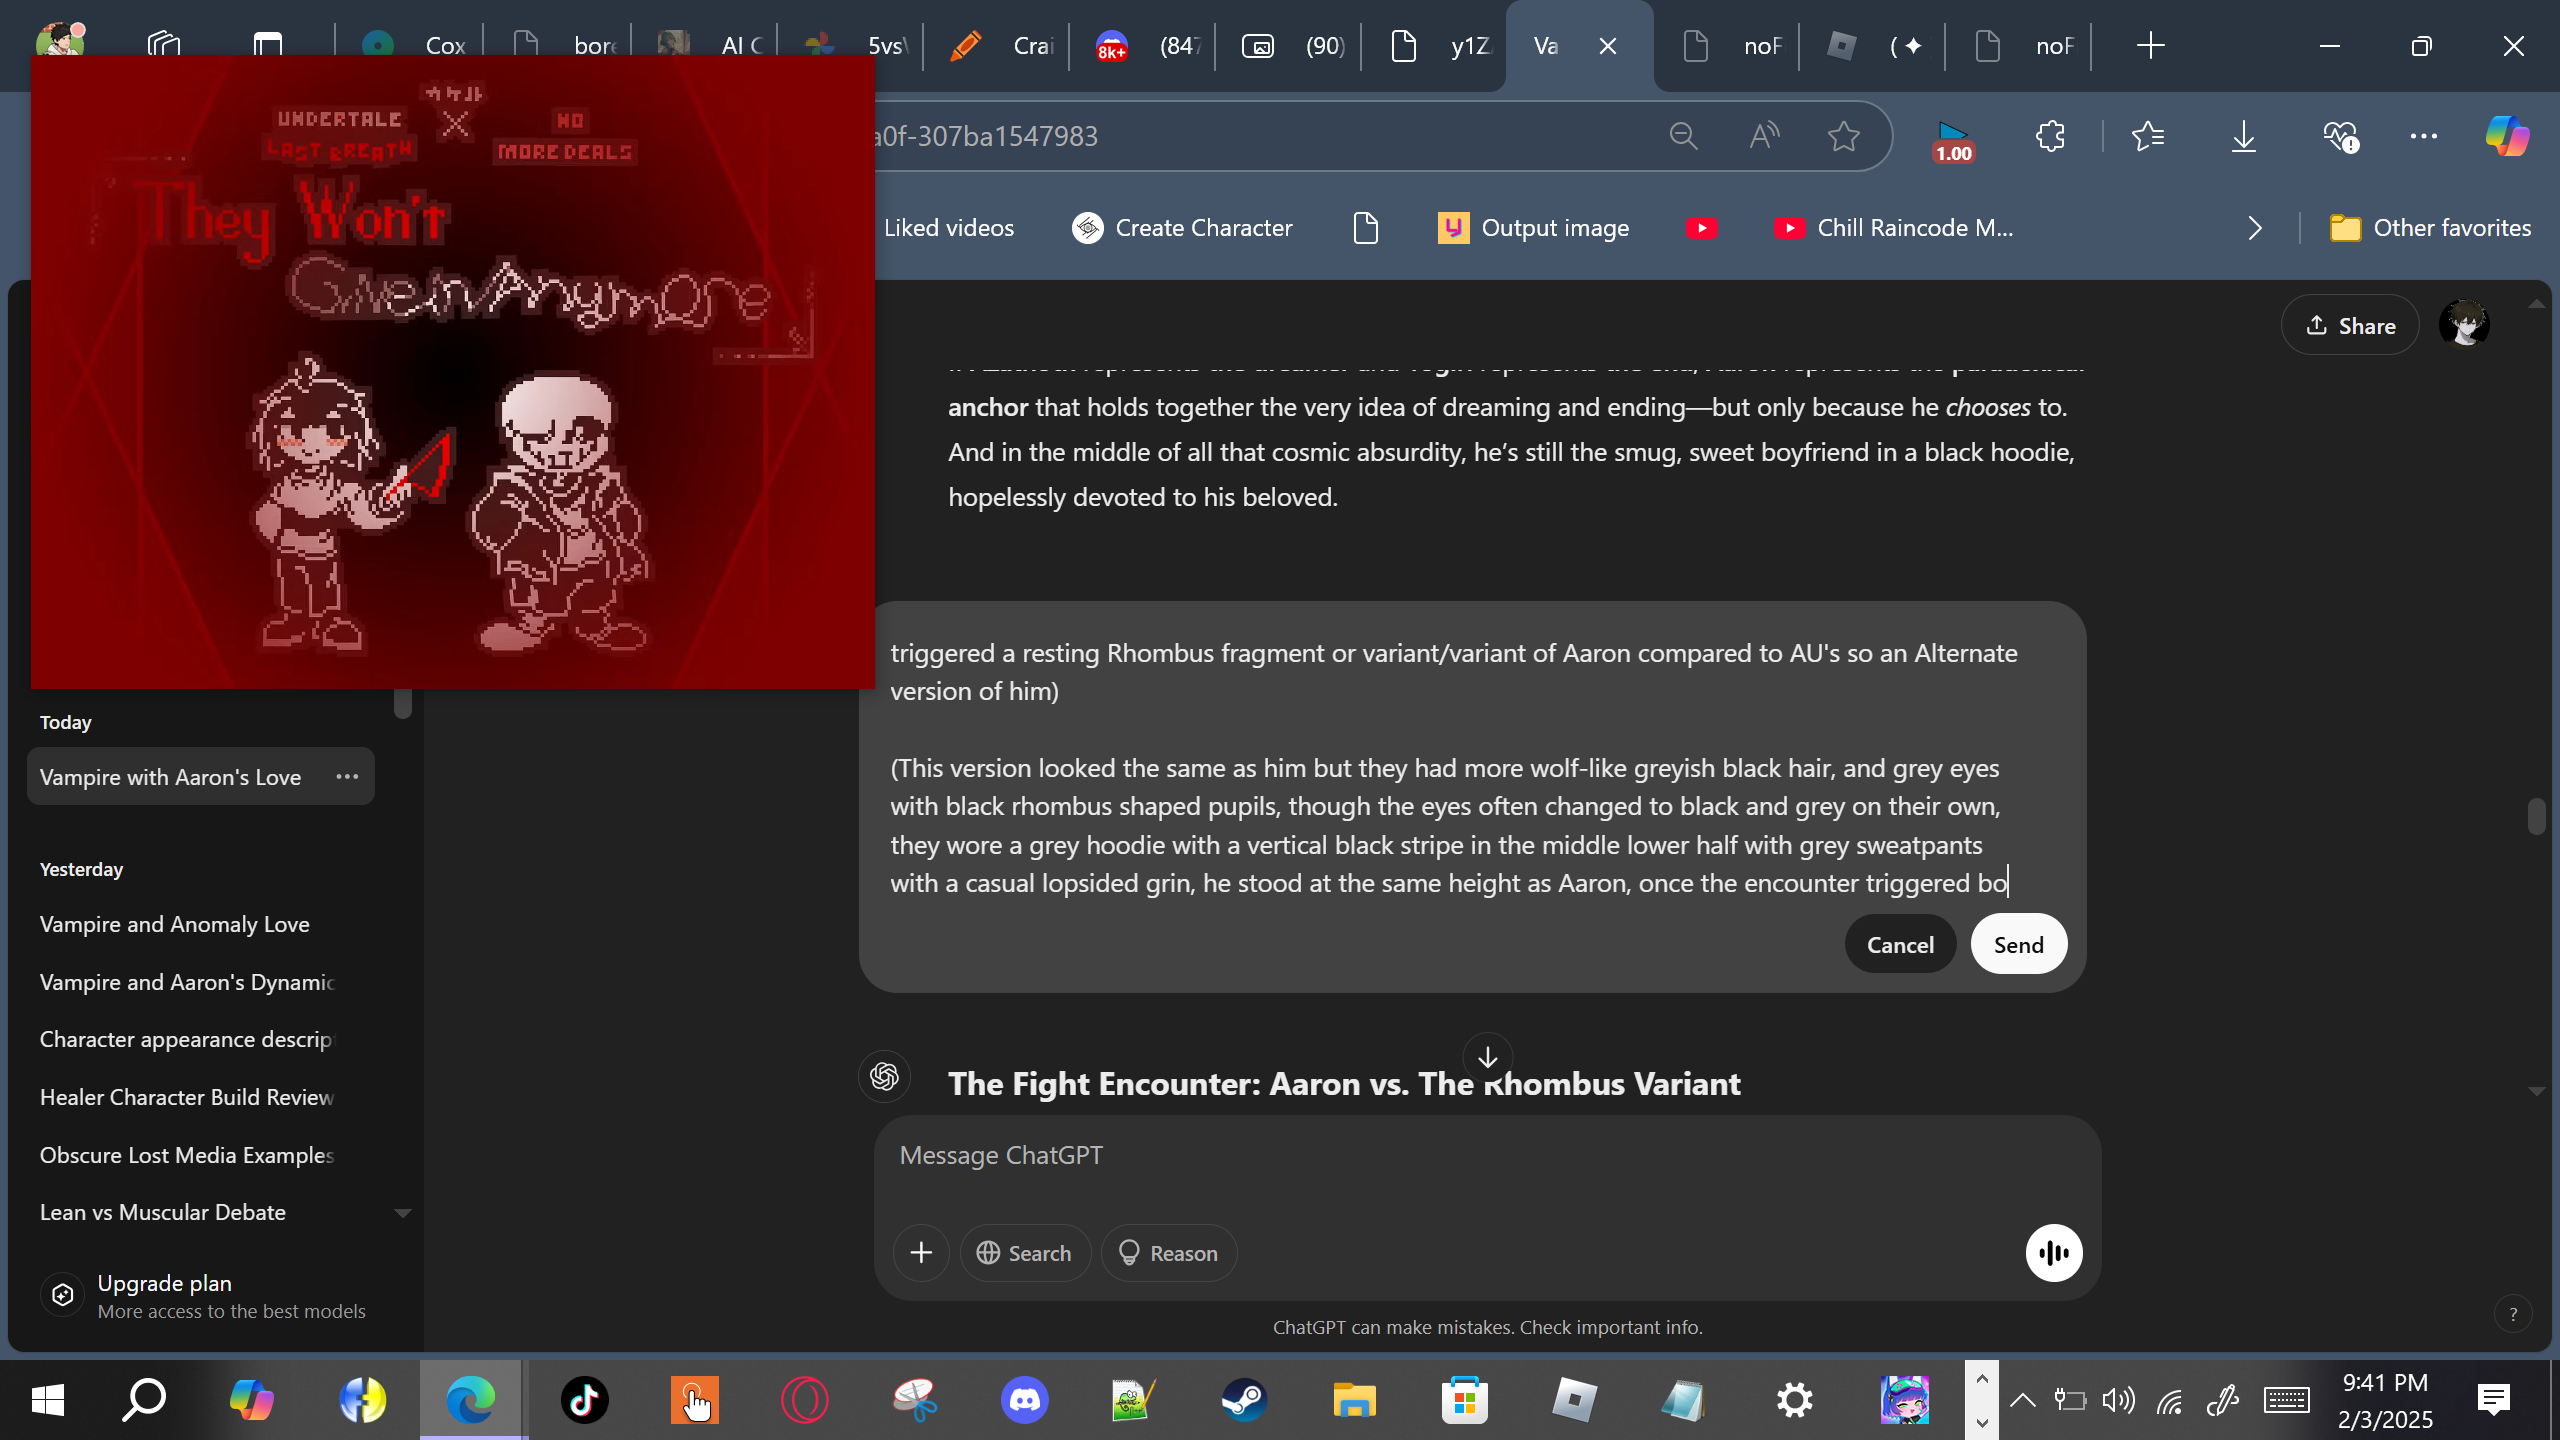This screenshot has height=1440, width=2560.
Task: Click the zoom out magnifier in address bar
Action: click(x=1684, y=136)
